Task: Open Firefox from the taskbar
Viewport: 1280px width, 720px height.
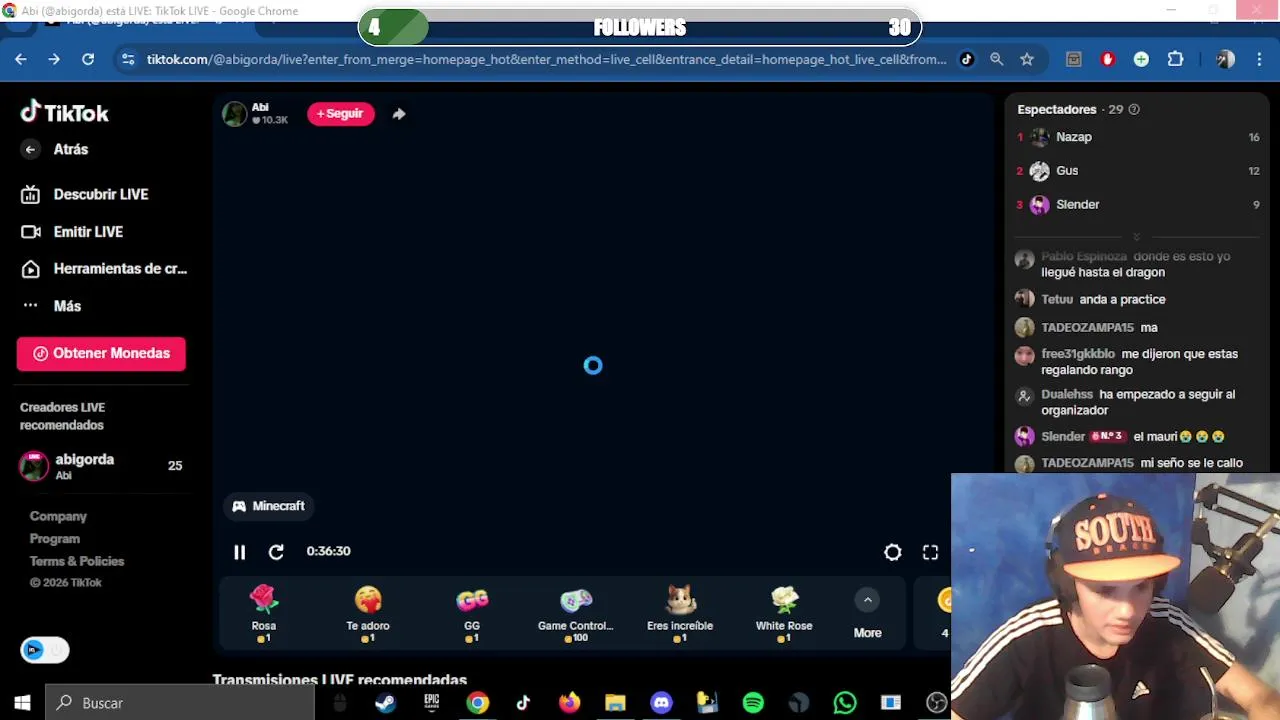Action: [x=569, y=703]
